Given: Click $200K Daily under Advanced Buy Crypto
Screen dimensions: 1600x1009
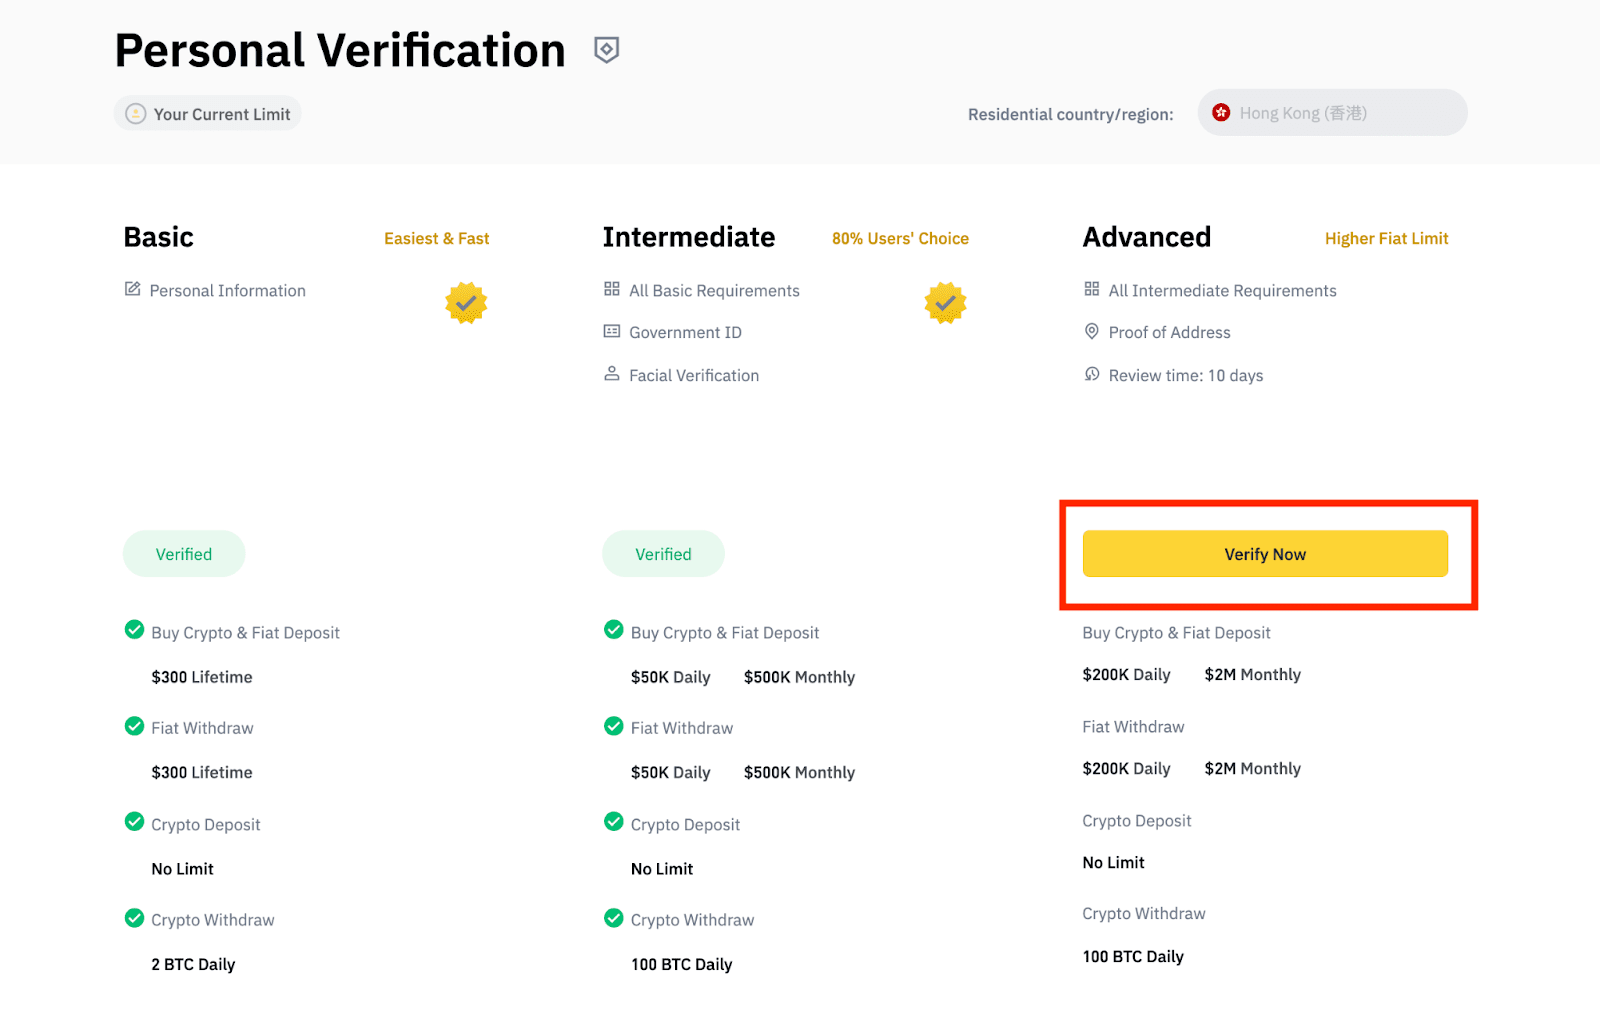Looking at the screenshot, I should point(1126,674).
